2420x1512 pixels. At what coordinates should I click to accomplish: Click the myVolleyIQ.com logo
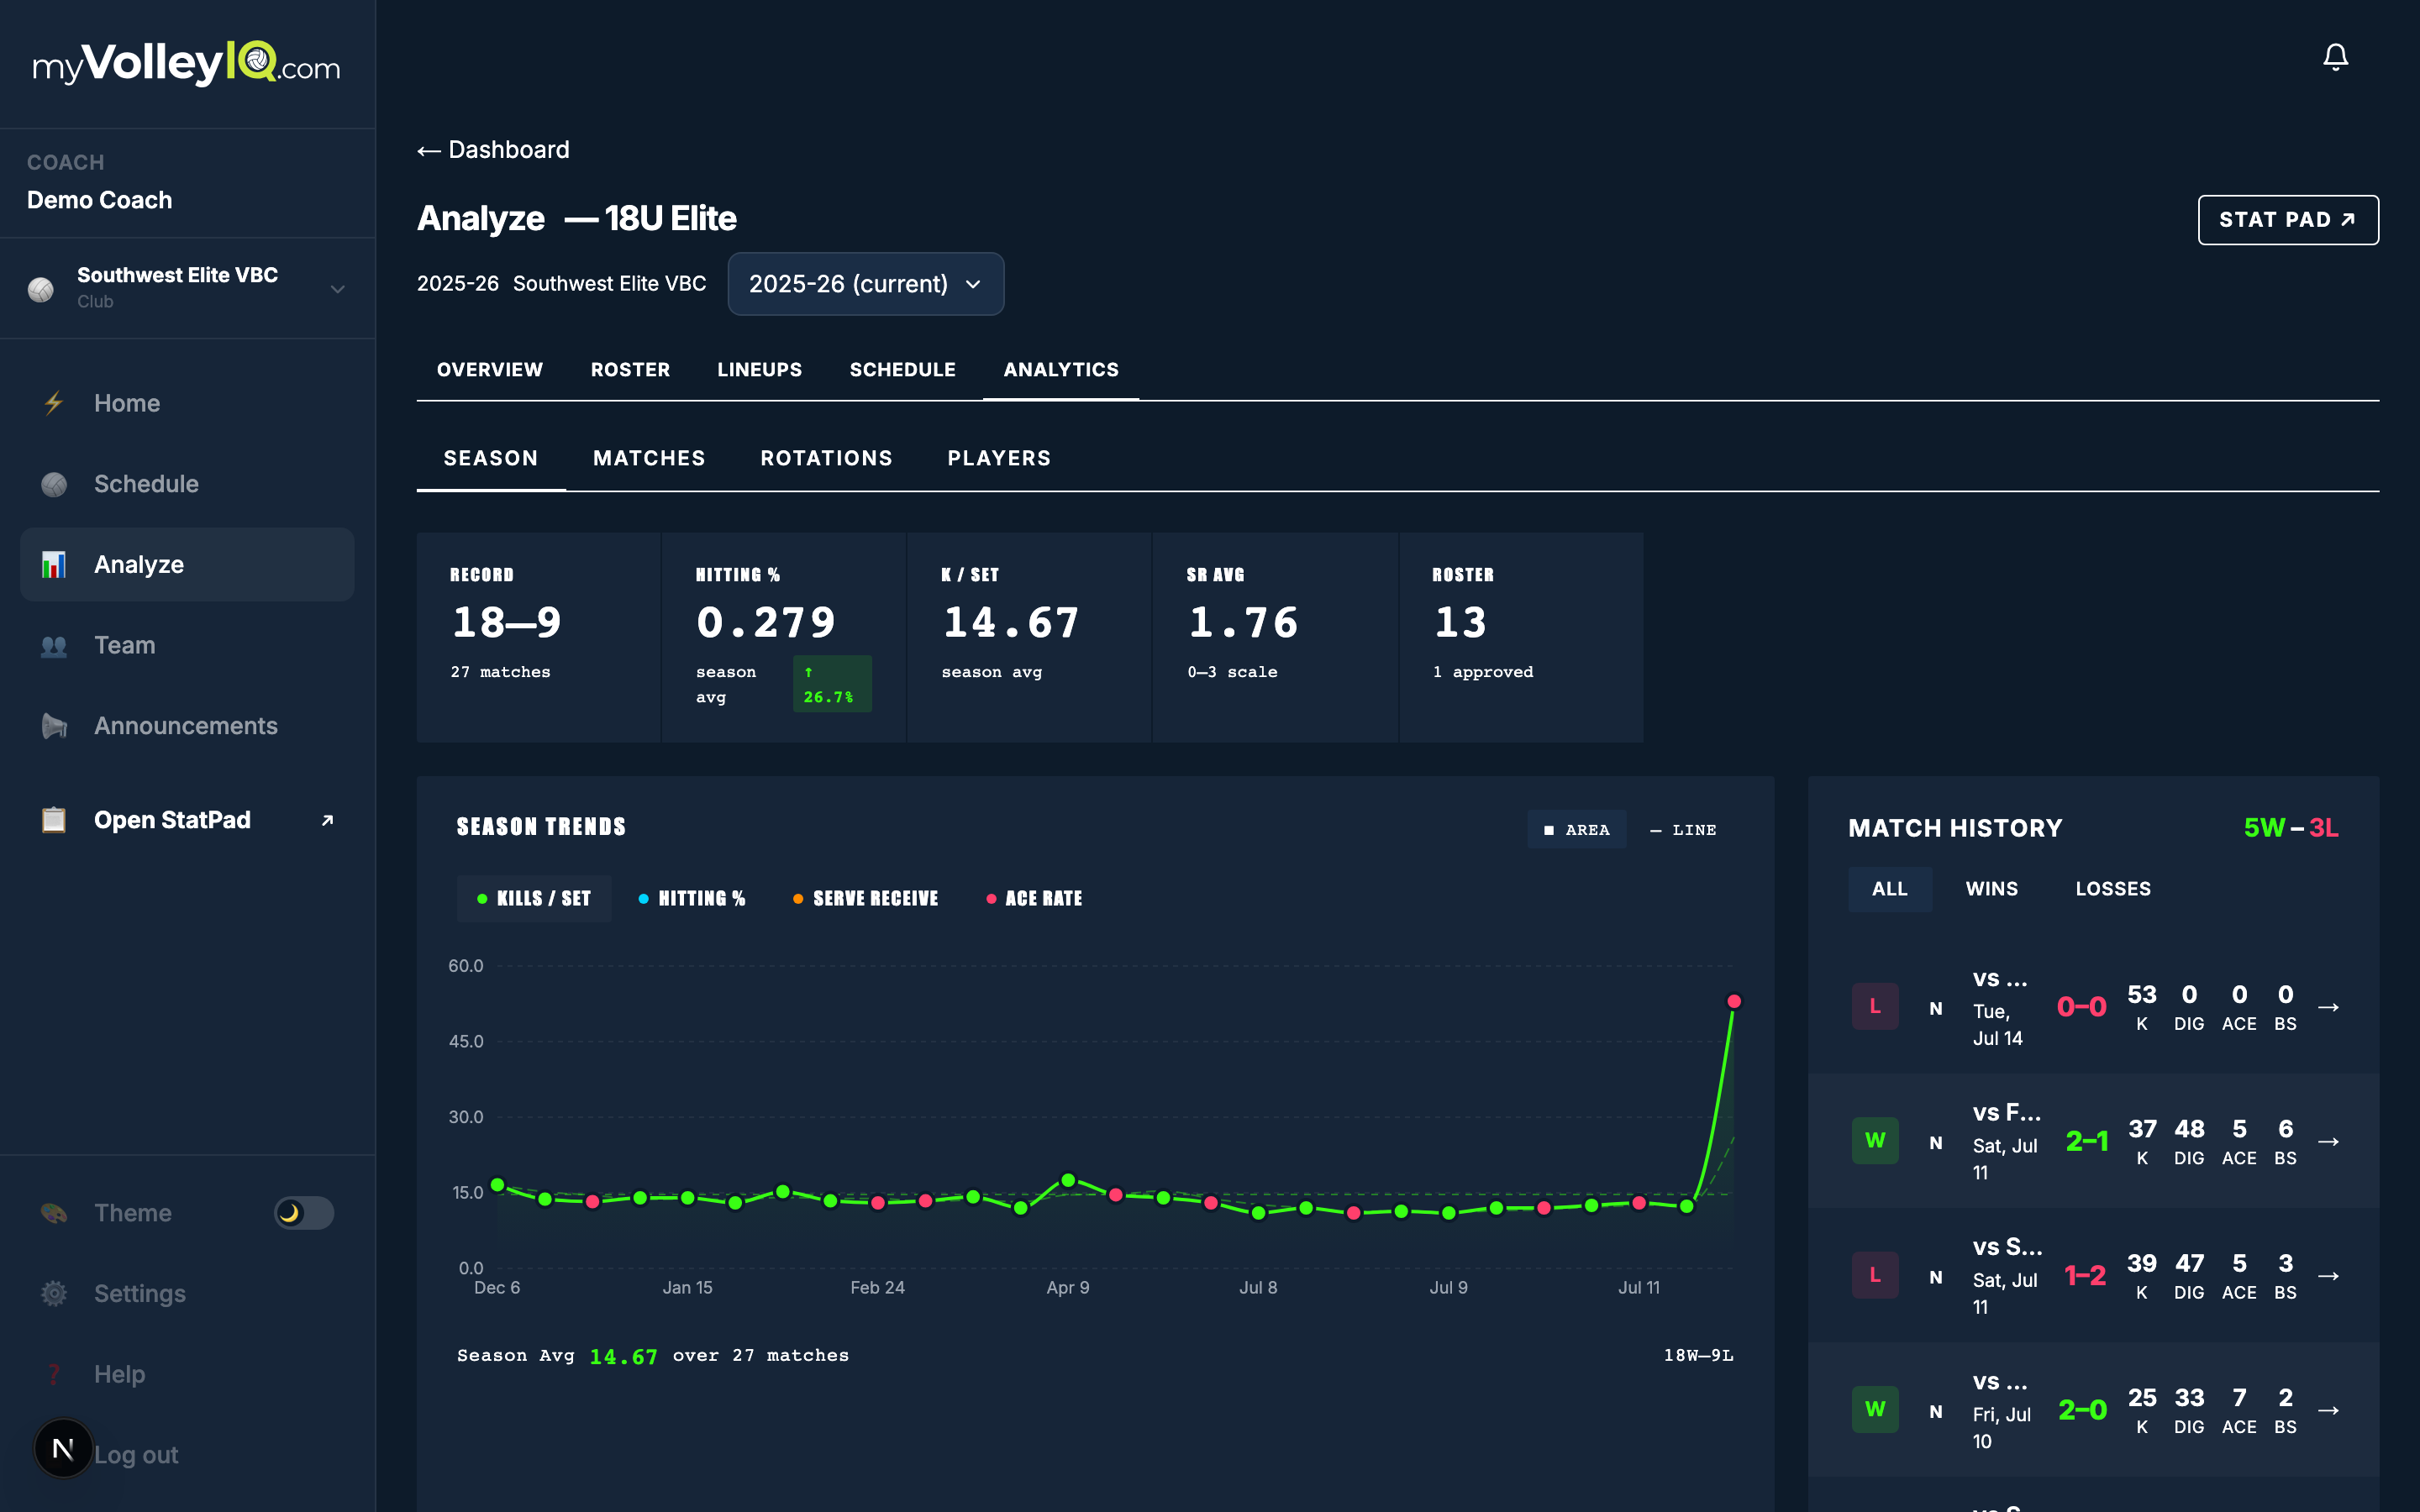click(187, 64)
